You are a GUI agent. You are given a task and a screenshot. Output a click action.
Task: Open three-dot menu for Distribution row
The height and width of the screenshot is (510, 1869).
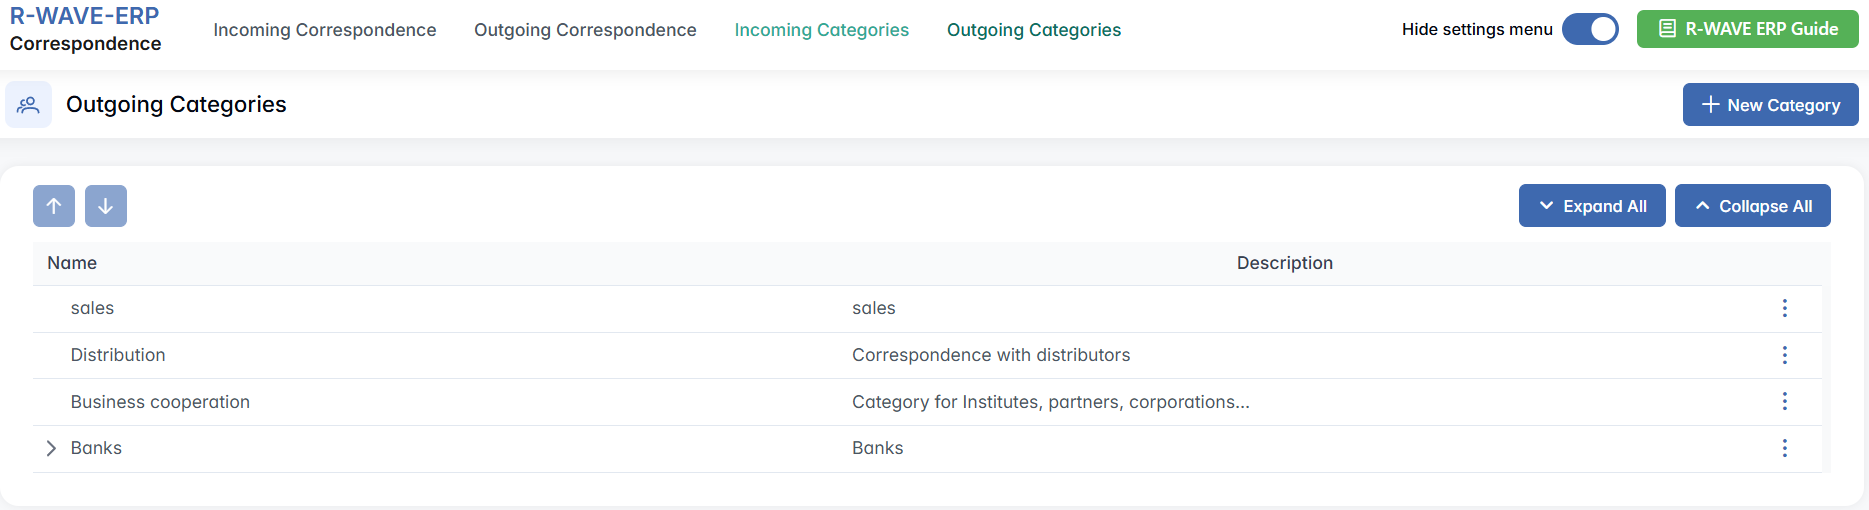tap(1784, 355)
